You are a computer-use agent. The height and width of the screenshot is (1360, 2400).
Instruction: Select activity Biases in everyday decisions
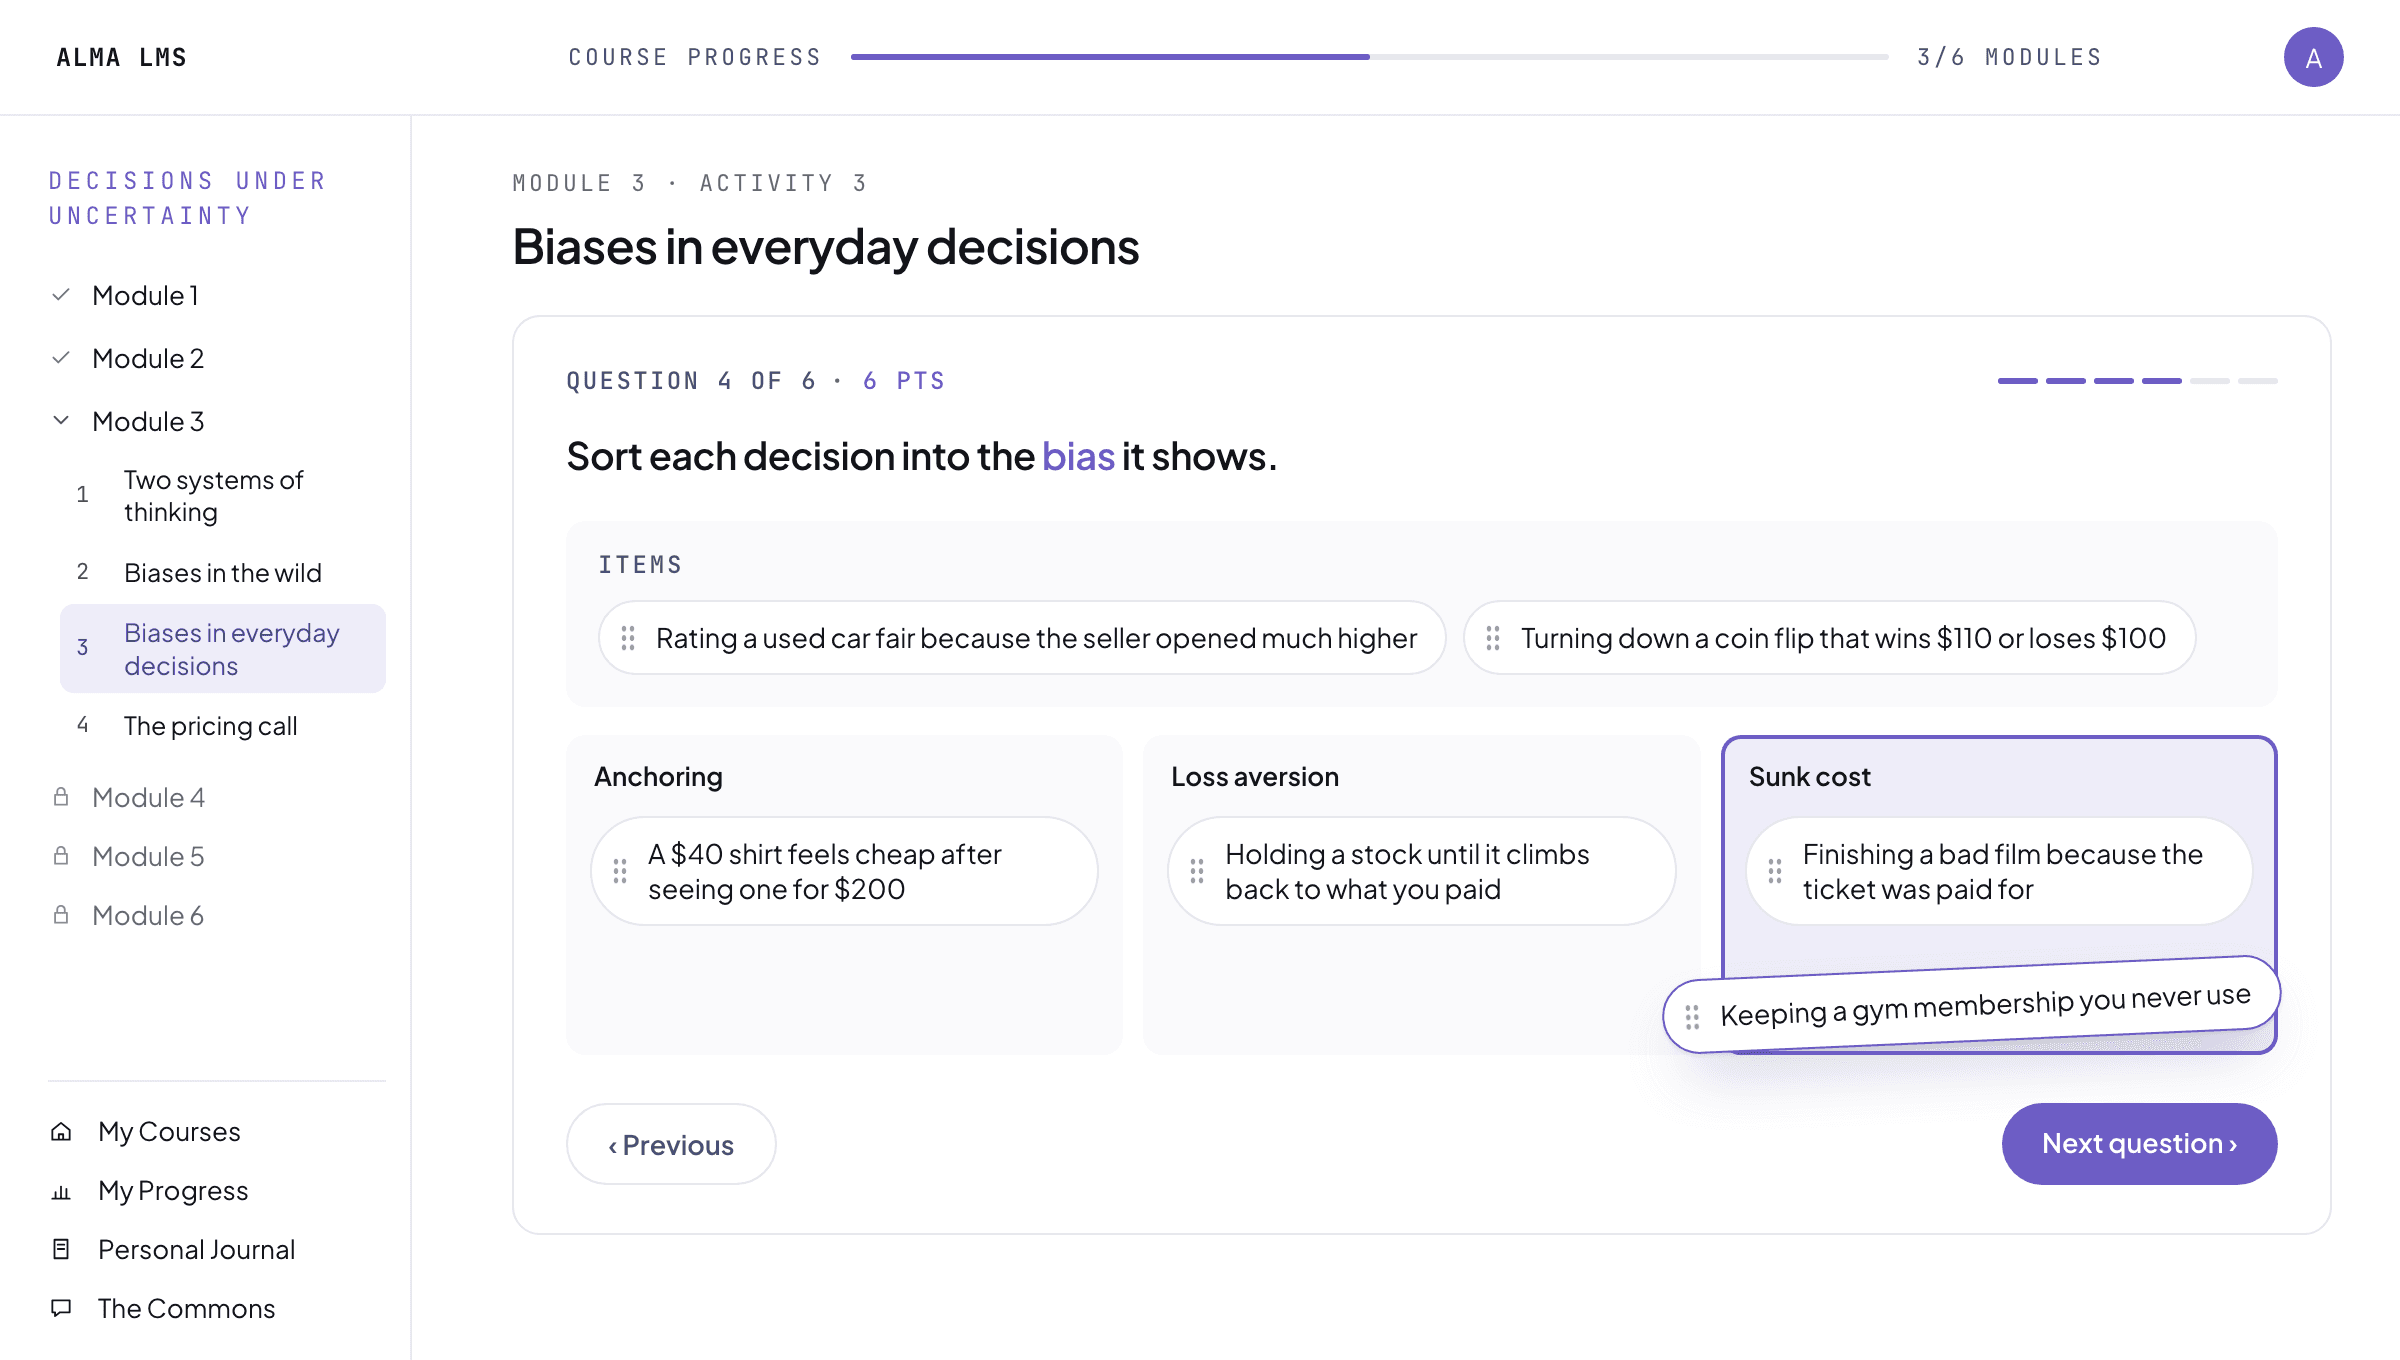pos(222,649)
